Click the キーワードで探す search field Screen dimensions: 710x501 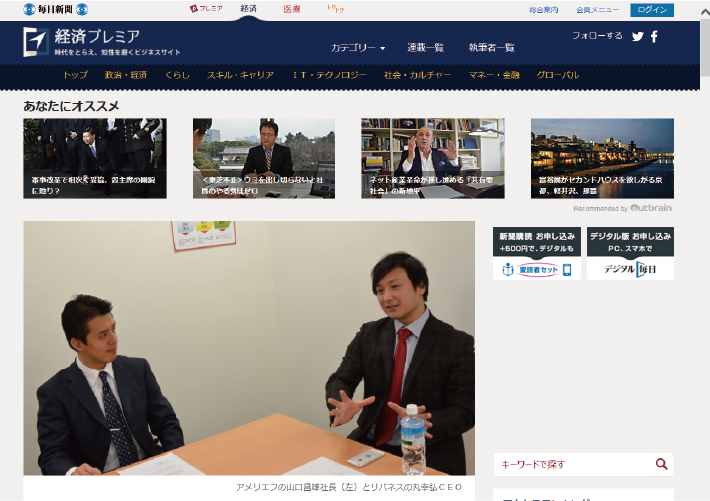[x=570, y=464]
